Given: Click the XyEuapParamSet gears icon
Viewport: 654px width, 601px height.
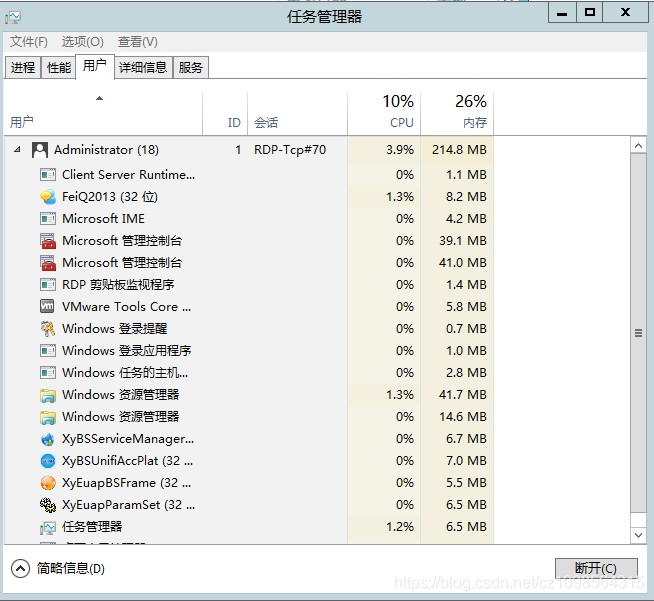Looking at the screenshot, I should [x=48, y=505].
